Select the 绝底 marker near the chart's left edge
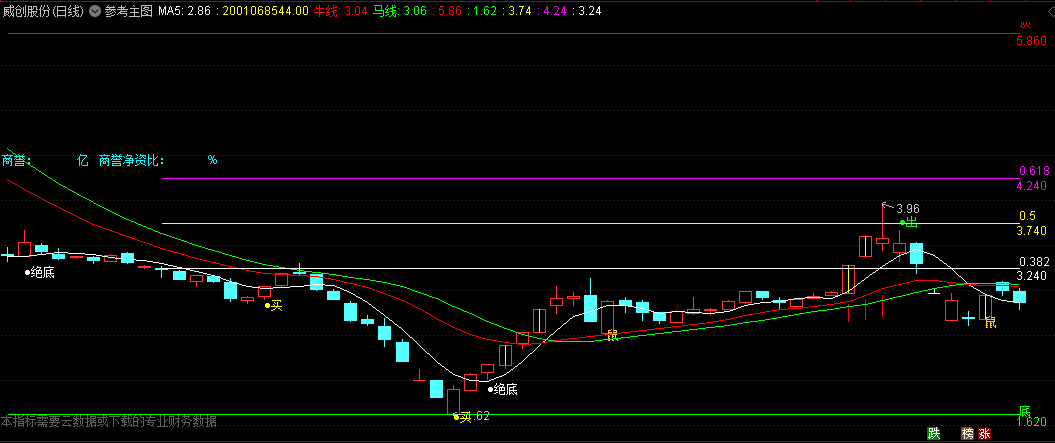The width and height of the screenshot is (1055, 443). (40, 273)
